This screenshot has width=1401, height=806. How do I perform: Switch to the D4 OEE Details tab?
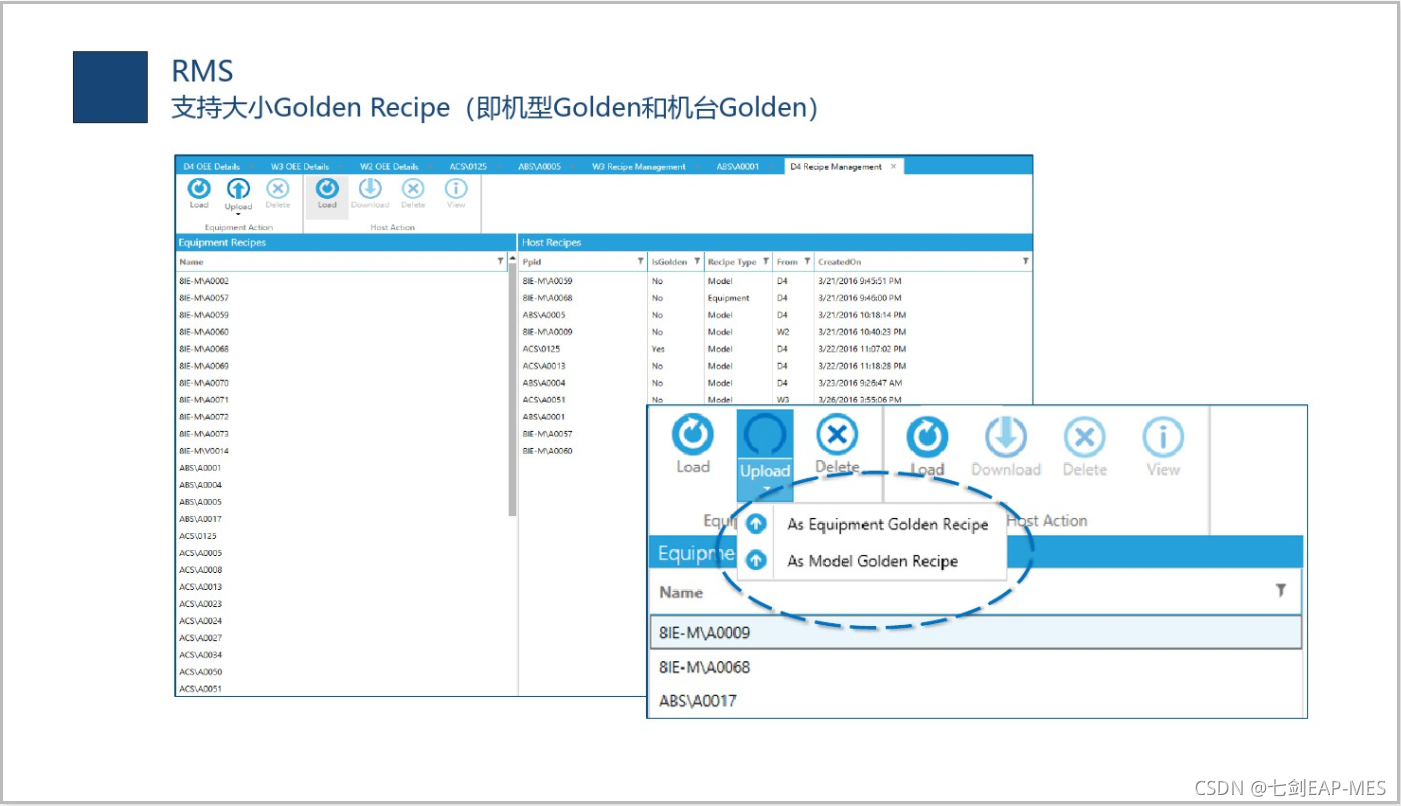pyautogui.click(x=211, y=166)
